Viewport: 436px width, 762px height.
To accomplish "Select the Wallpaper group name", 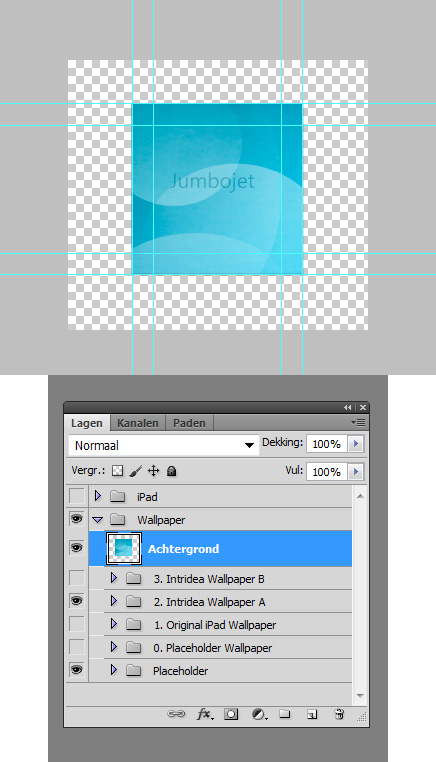I will [161, 520].
